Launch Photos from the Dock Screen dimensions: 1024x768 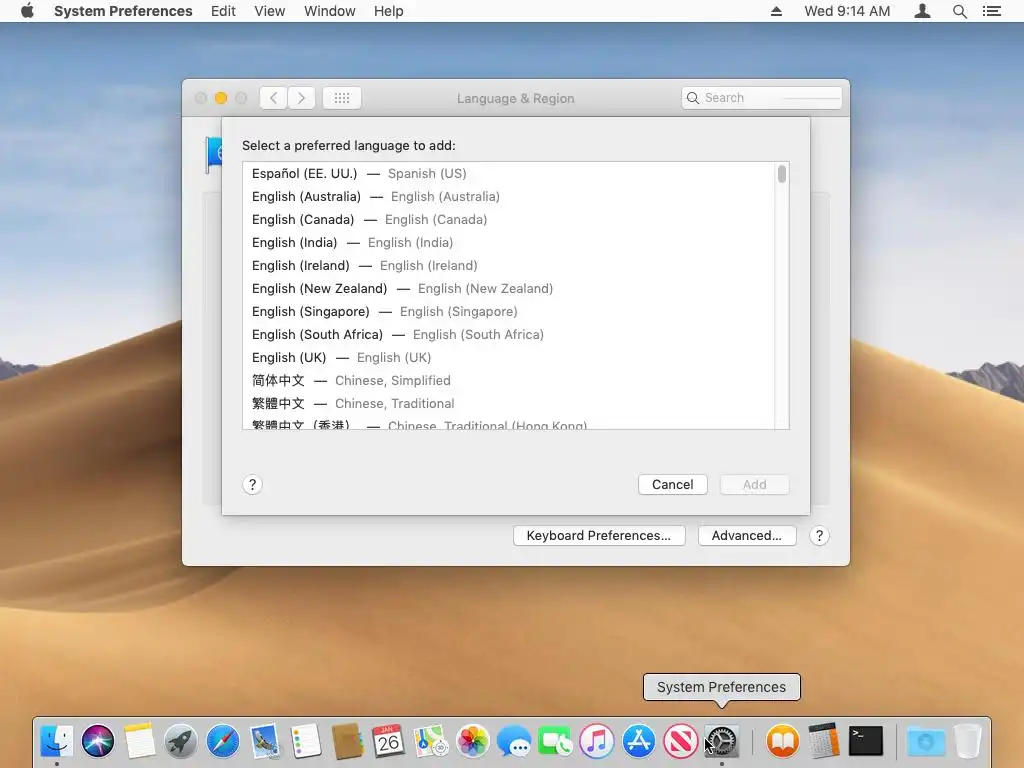tap(472, 741)
